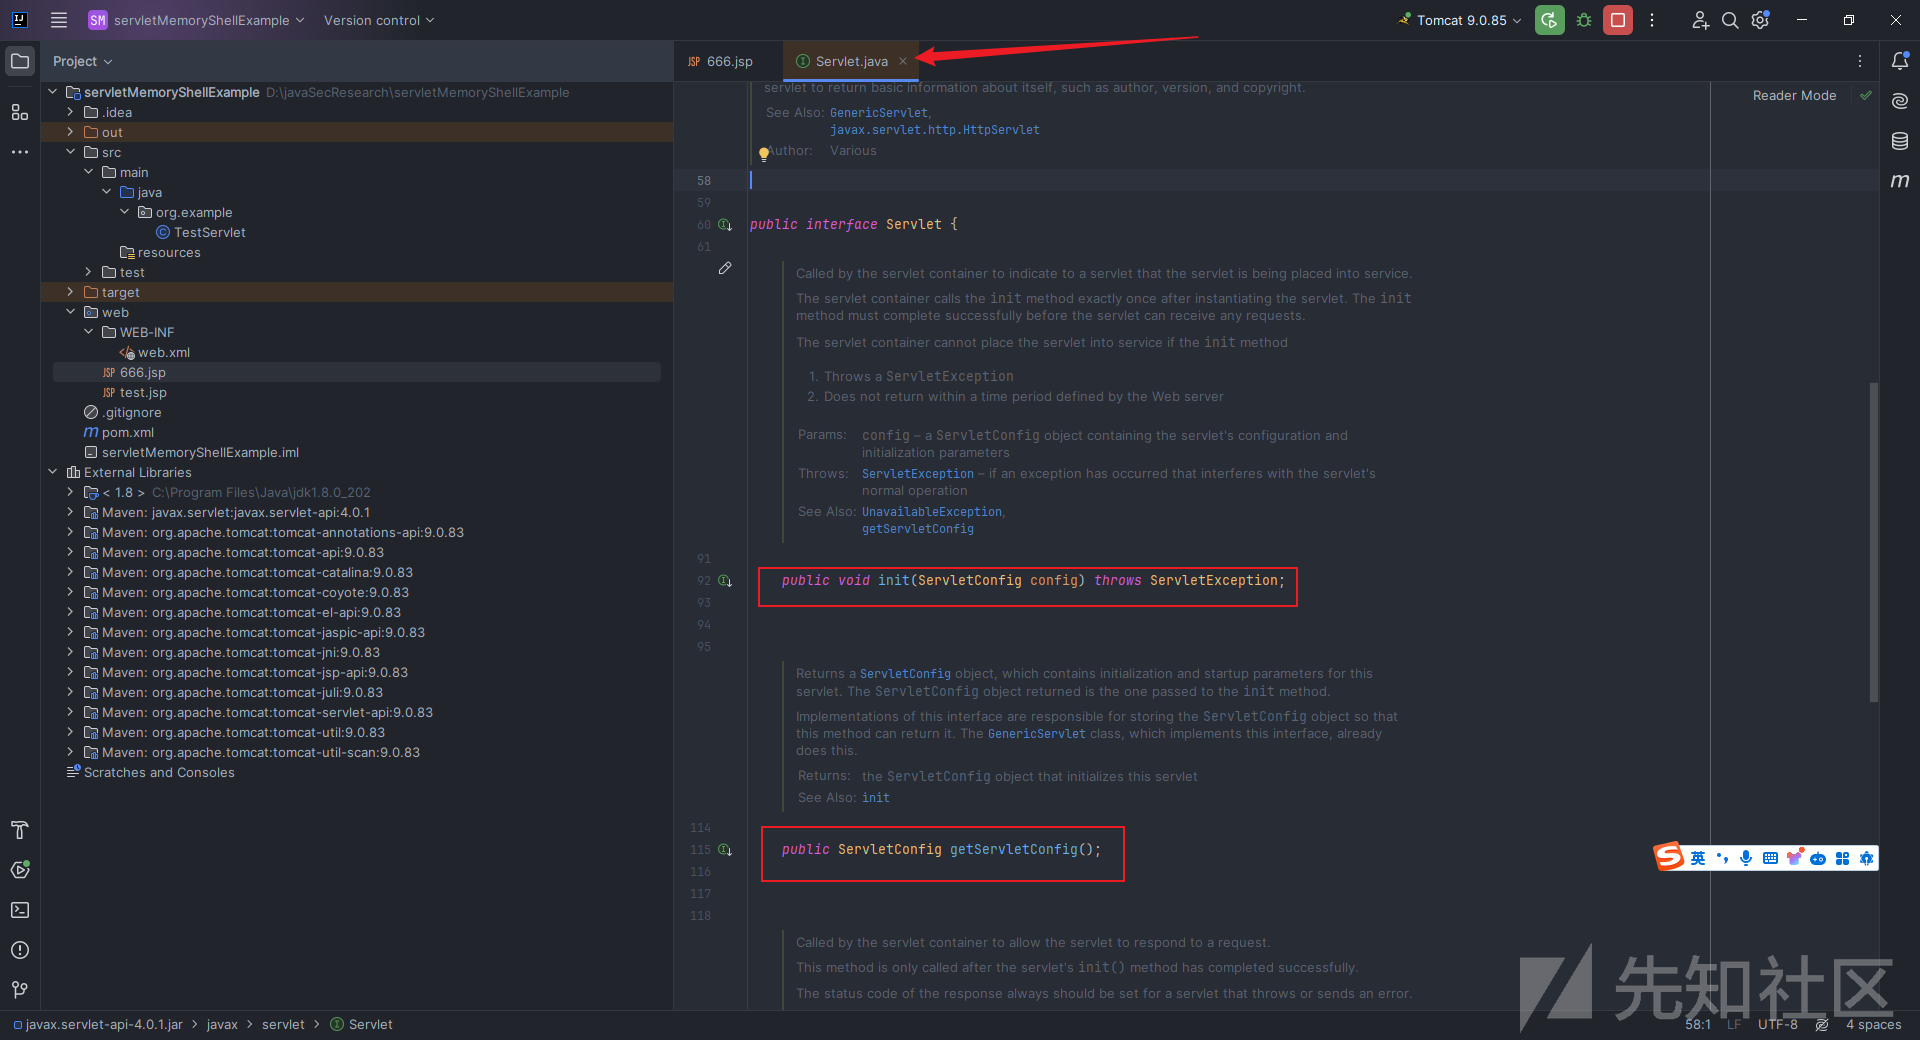Open IDE Settings gear icon
The image size is (1920, 1040).
click(x=1761, y=20)
